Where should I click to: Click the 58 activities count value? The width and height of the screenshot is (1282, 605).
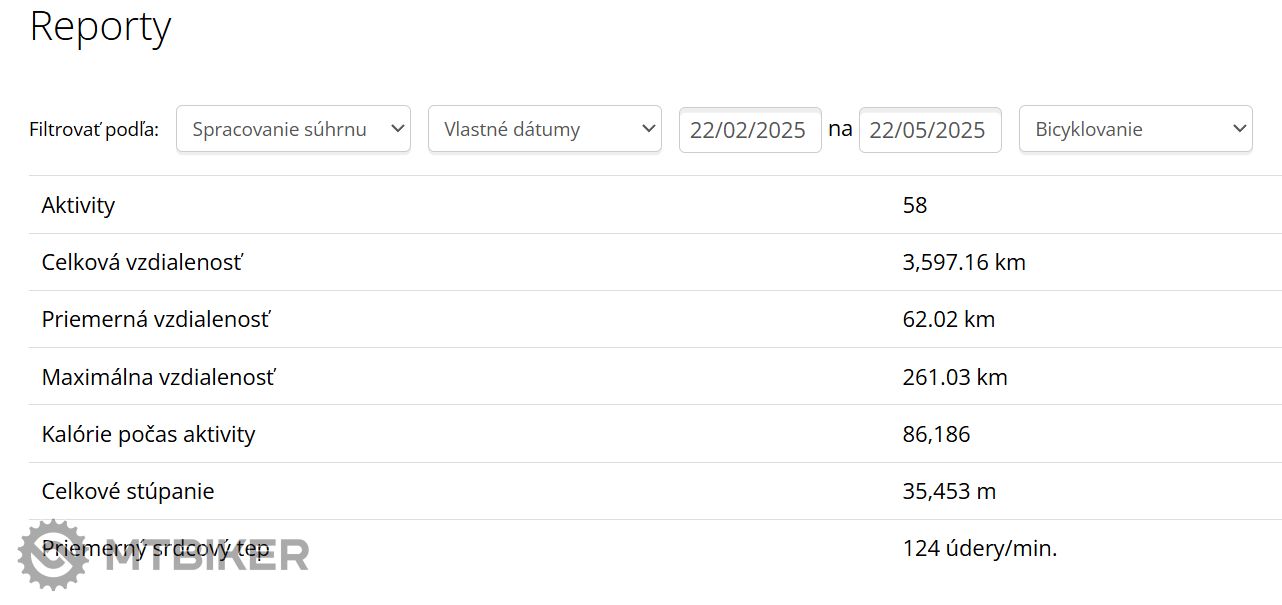914,205
